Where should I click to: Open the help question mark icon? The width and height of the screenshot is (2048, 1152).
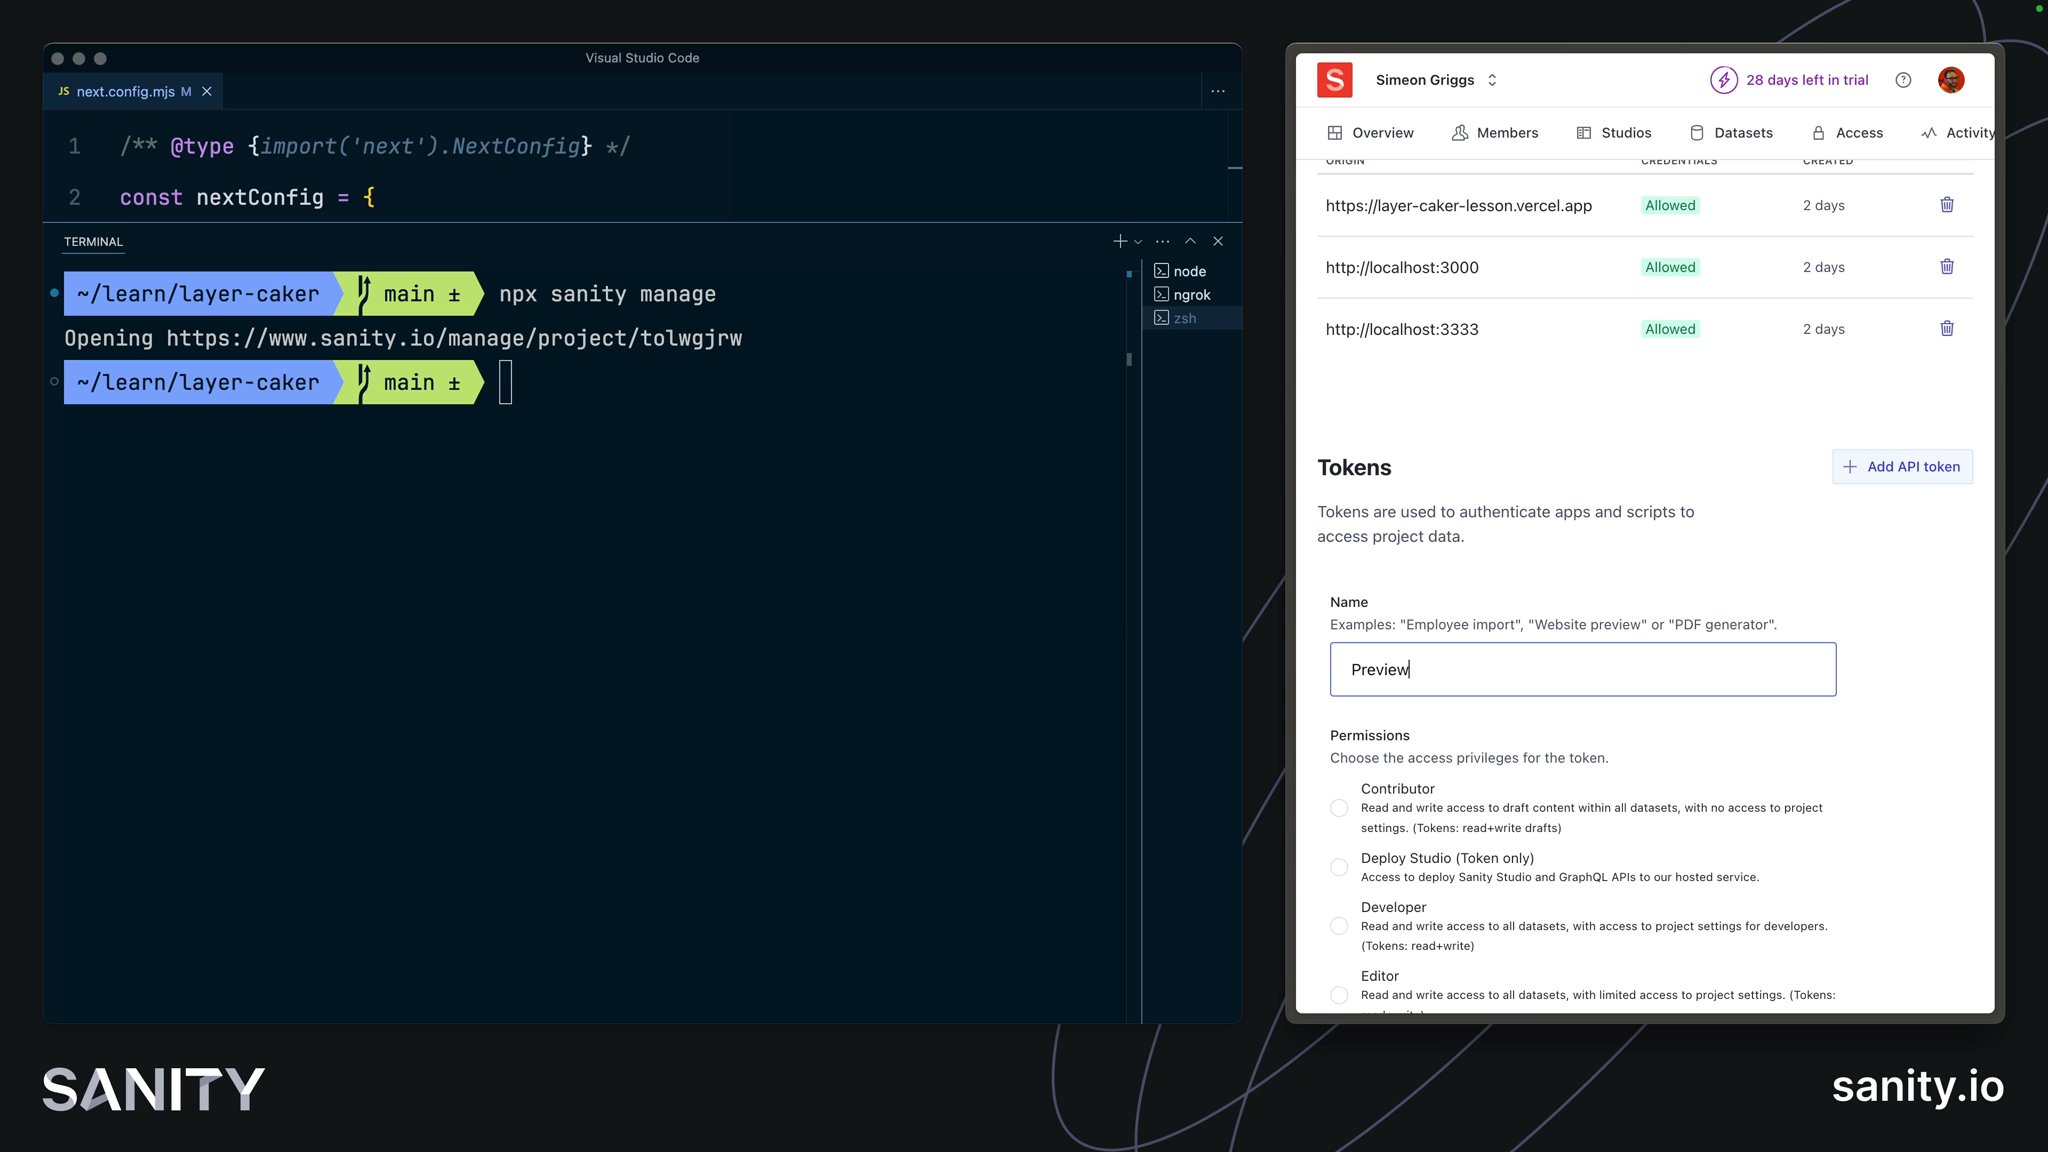point(1903,80)
